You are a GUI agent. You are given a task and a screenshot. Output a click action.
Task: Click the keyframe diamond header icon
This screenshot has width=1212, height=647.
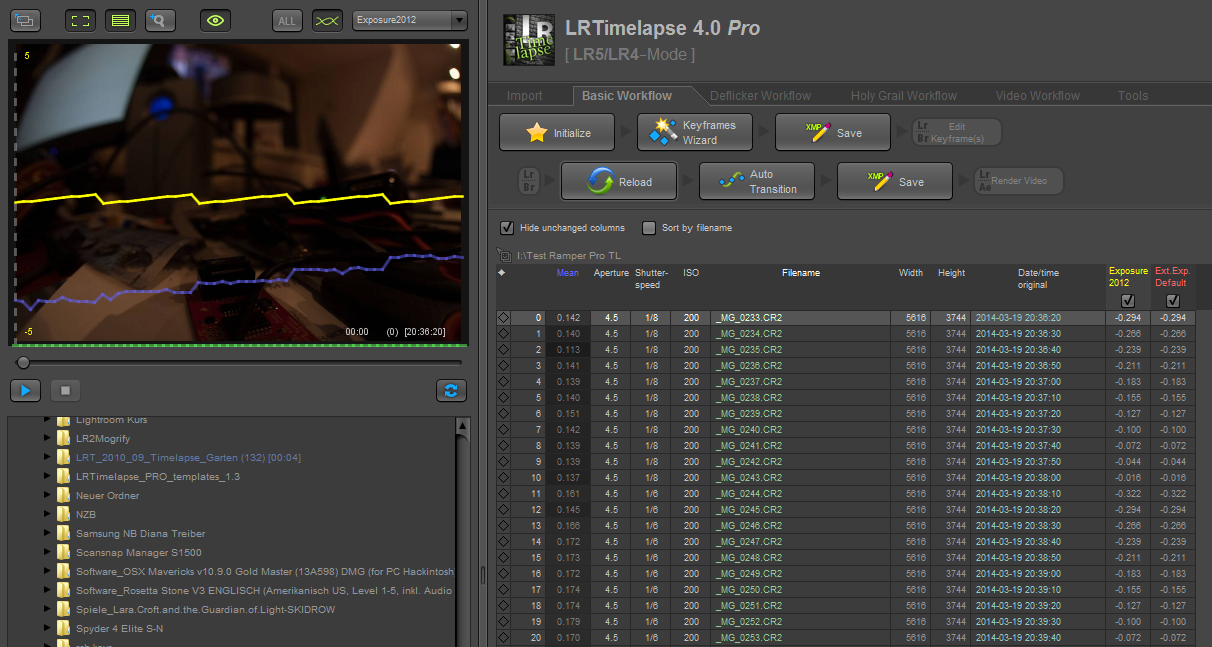[502, 273]
